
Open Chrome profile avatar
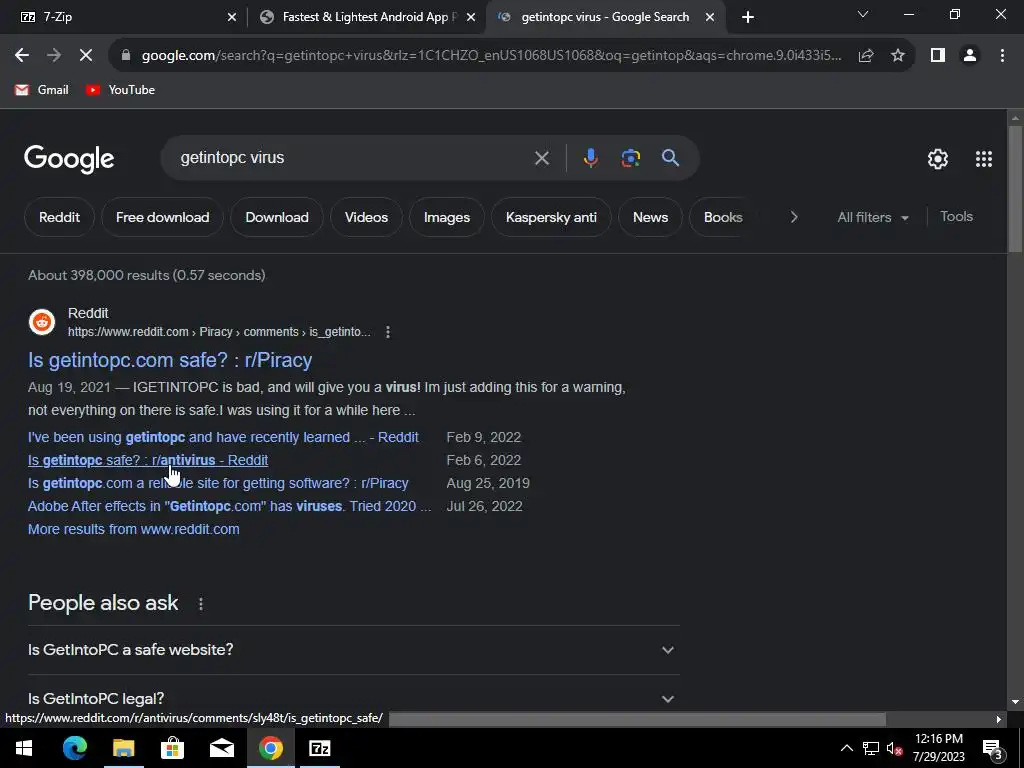point(970,56)
